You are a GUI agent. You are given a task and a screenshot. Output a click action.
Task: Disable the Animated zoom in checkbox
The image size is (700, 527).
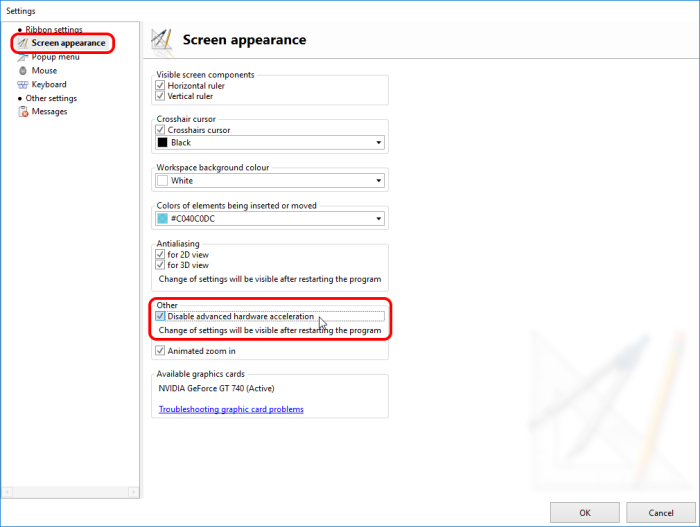point(160,351)
